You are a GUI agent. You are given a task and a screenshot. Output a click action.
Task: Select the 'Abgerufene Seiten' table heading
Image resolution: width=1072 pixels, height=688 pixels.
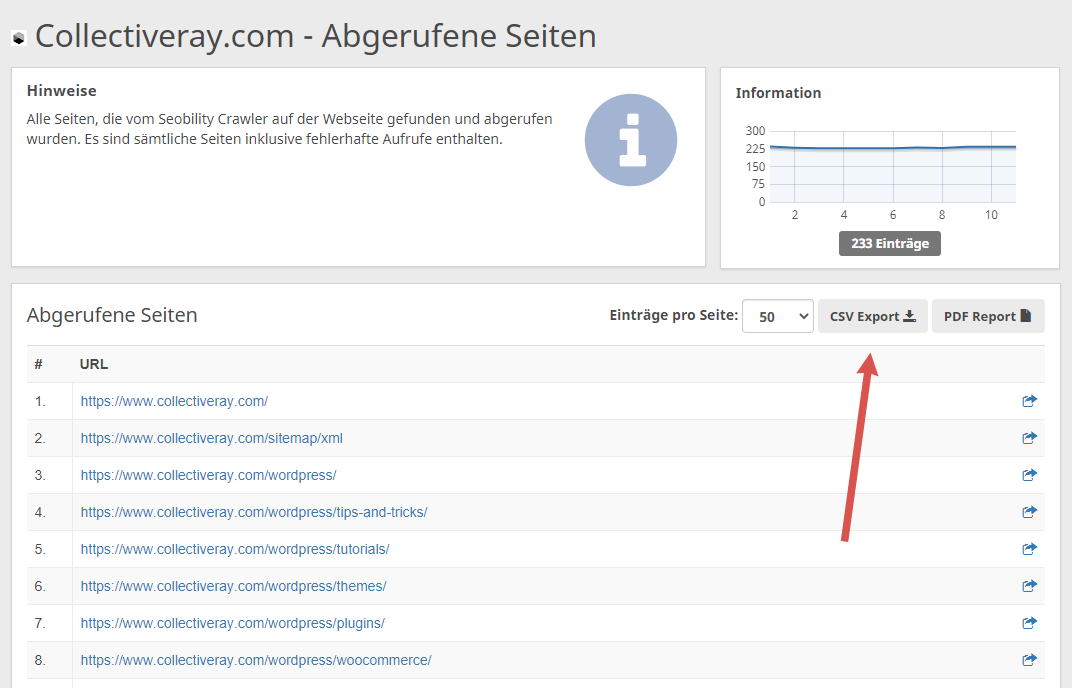pyautogui.click(x=112, y=315)
